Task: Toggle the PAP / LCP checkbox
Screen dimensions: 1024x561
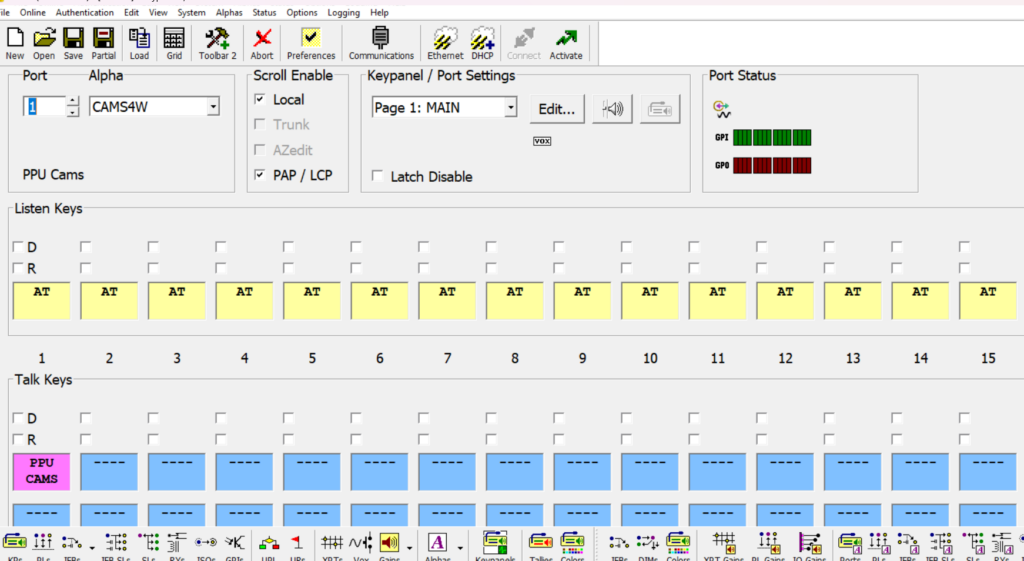Action: 260,175
